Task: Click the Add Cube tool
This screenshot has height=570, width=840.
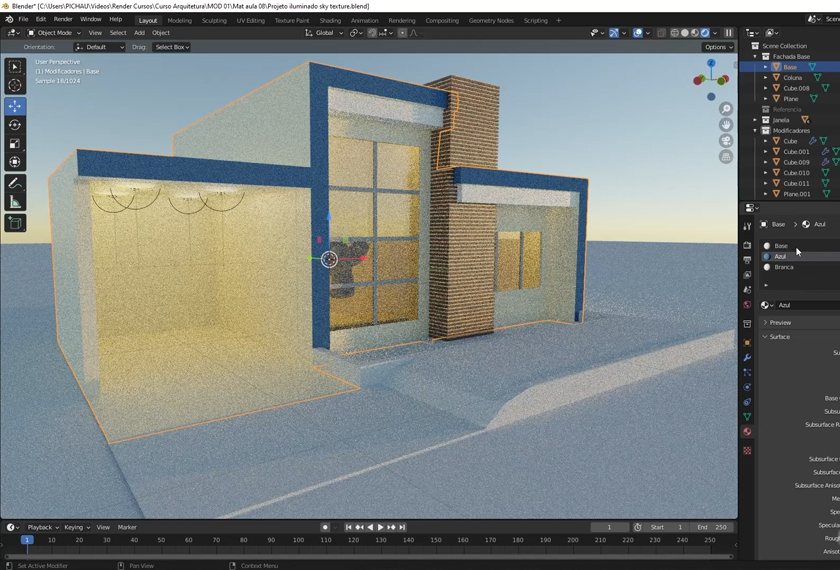Action: pos(15,223)
